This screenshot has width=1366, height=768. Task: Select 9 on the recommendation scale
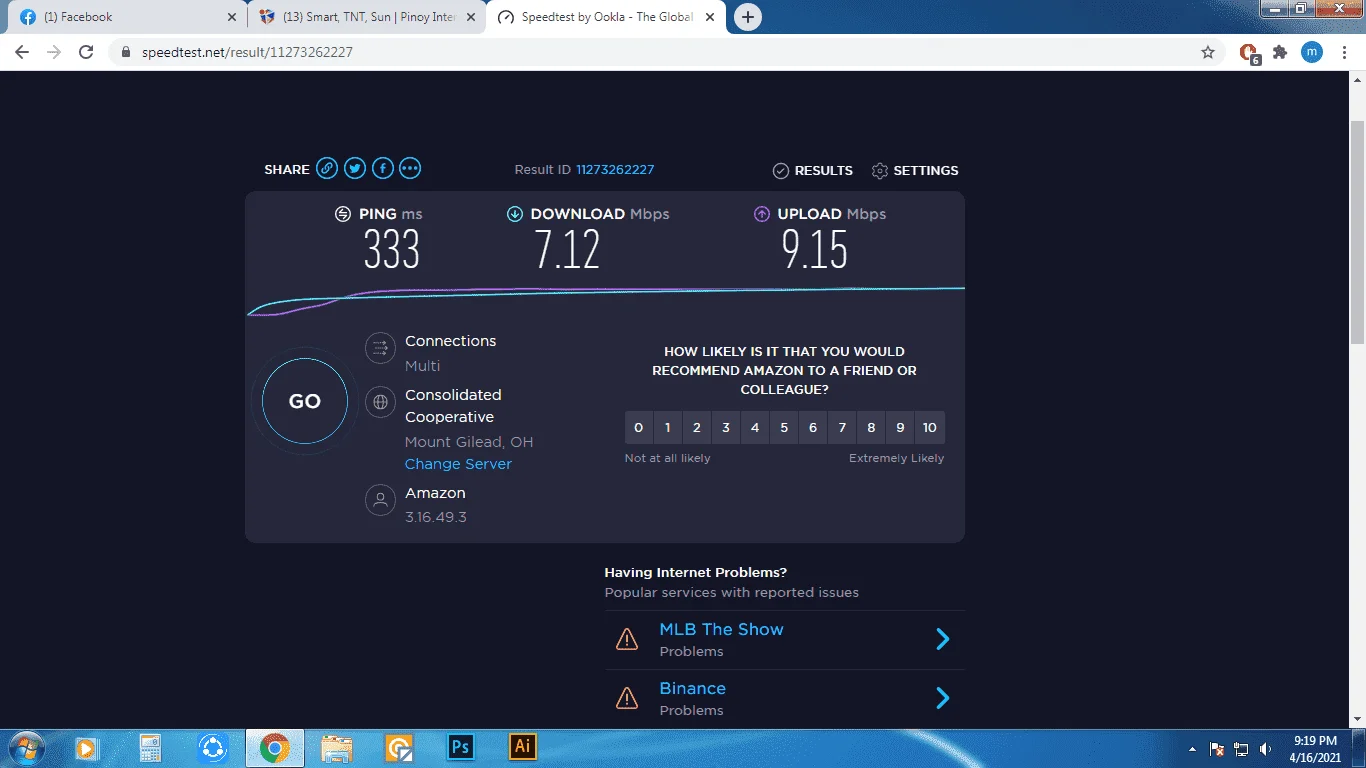(x=900, y=427)
